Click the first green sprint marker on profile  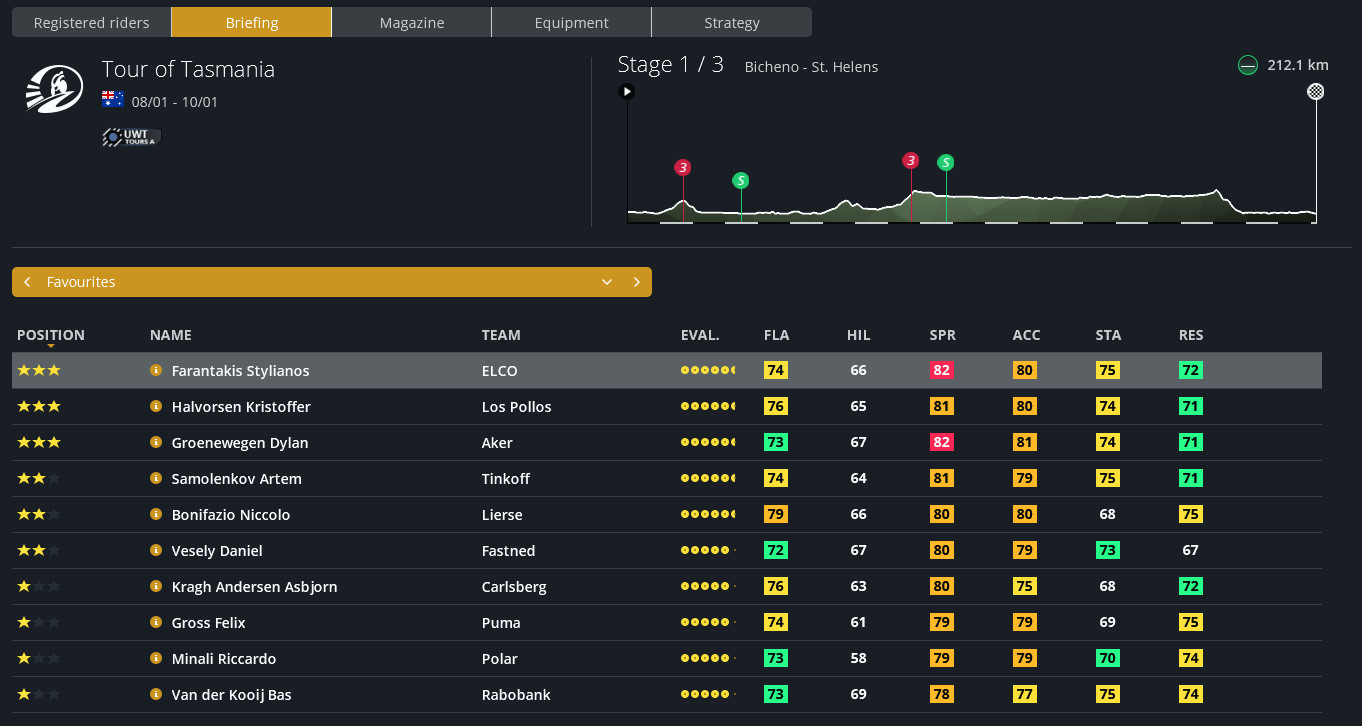click(740, 181)
